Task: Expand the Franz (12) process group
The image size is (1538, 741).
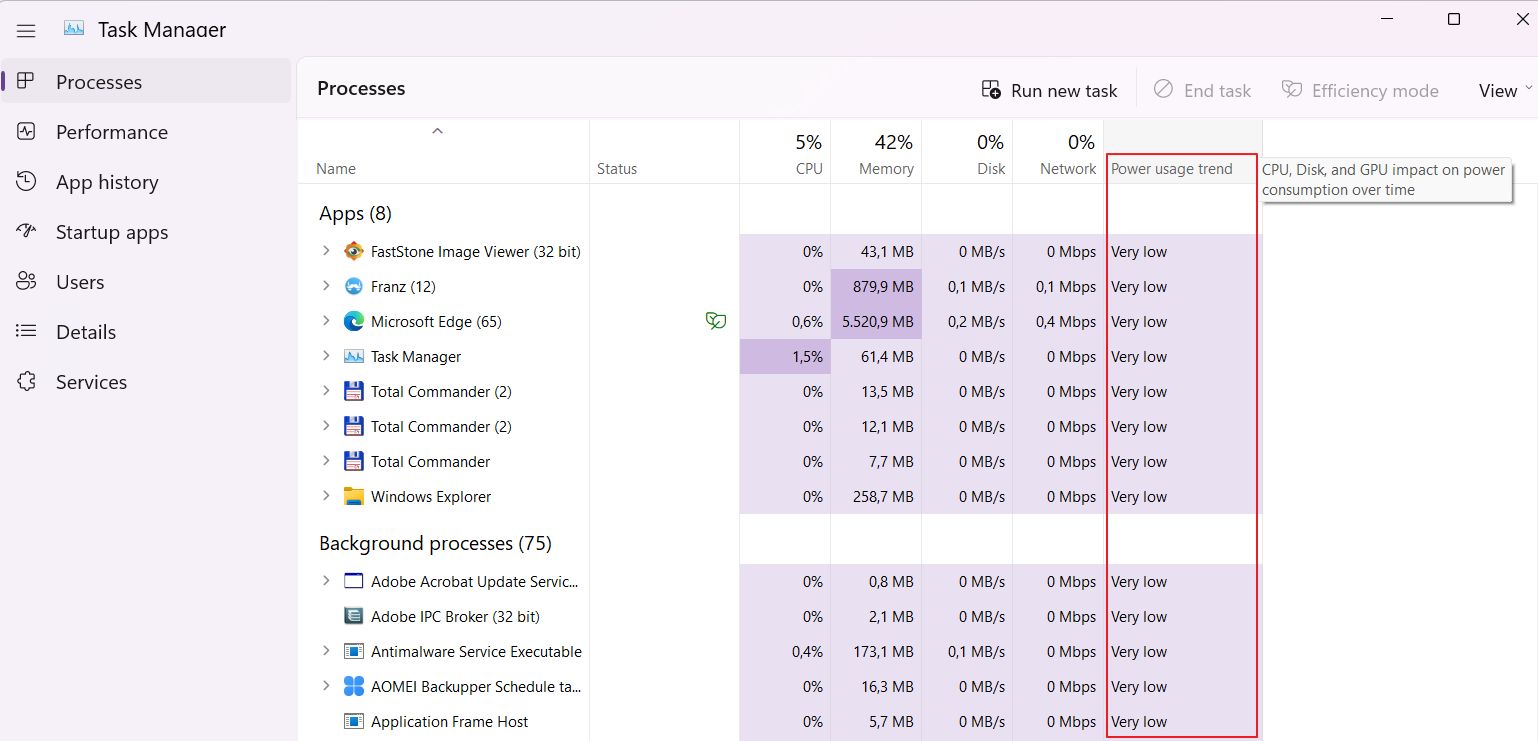Action: (x=325, y=287)
